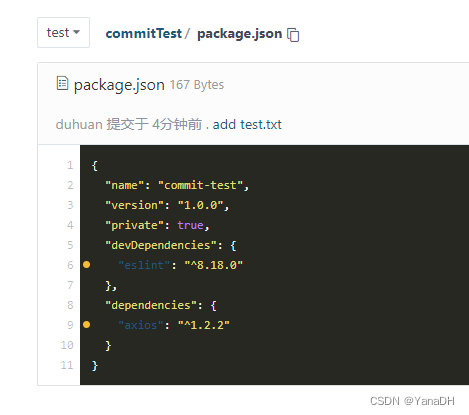
Task: Click the "devDependencies" key in code
Action: tap(161, 245)
